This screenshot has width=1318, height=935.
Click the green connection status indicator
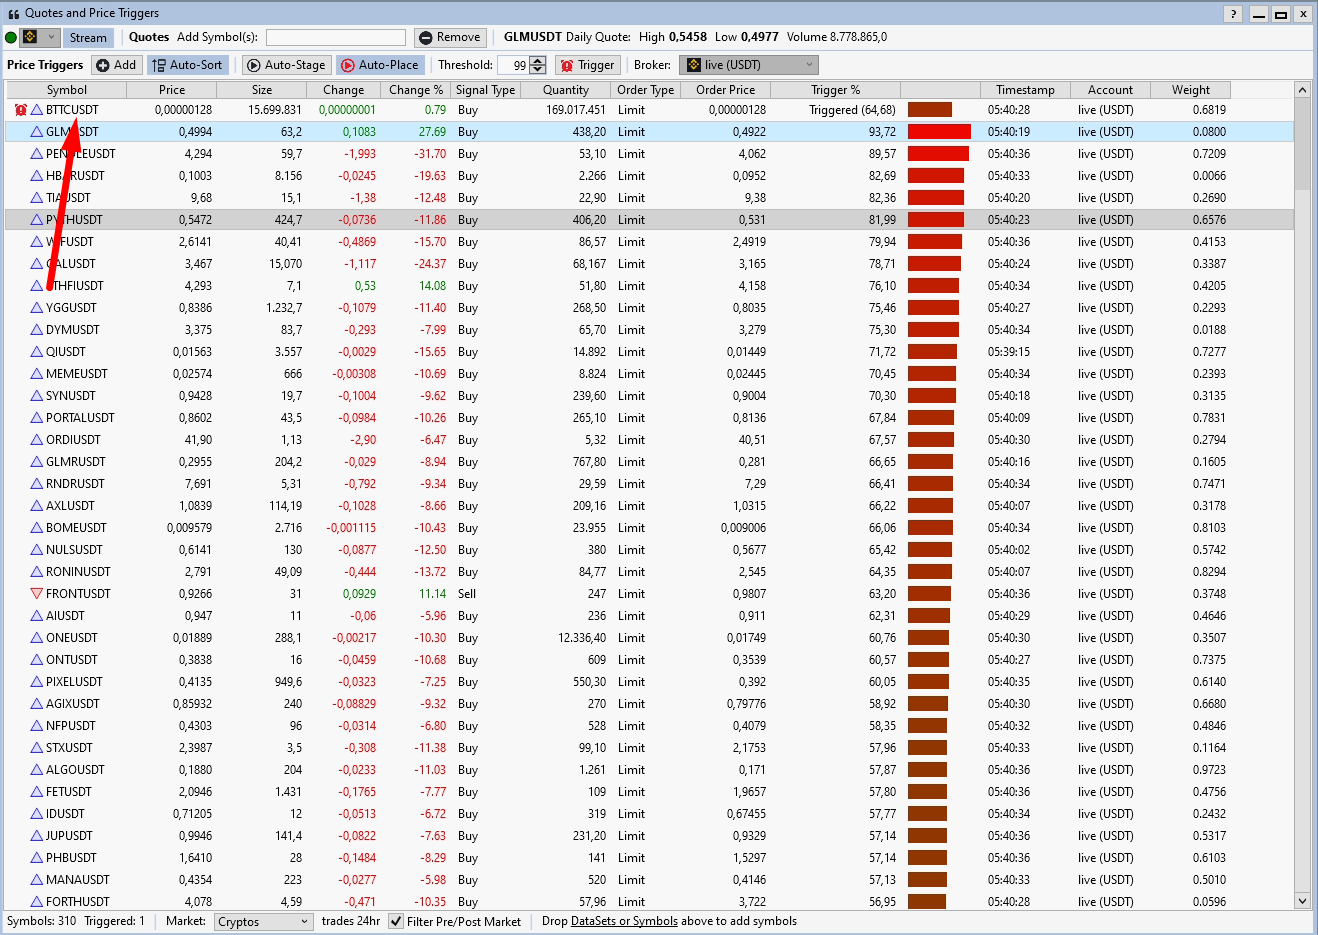[11, 38]
